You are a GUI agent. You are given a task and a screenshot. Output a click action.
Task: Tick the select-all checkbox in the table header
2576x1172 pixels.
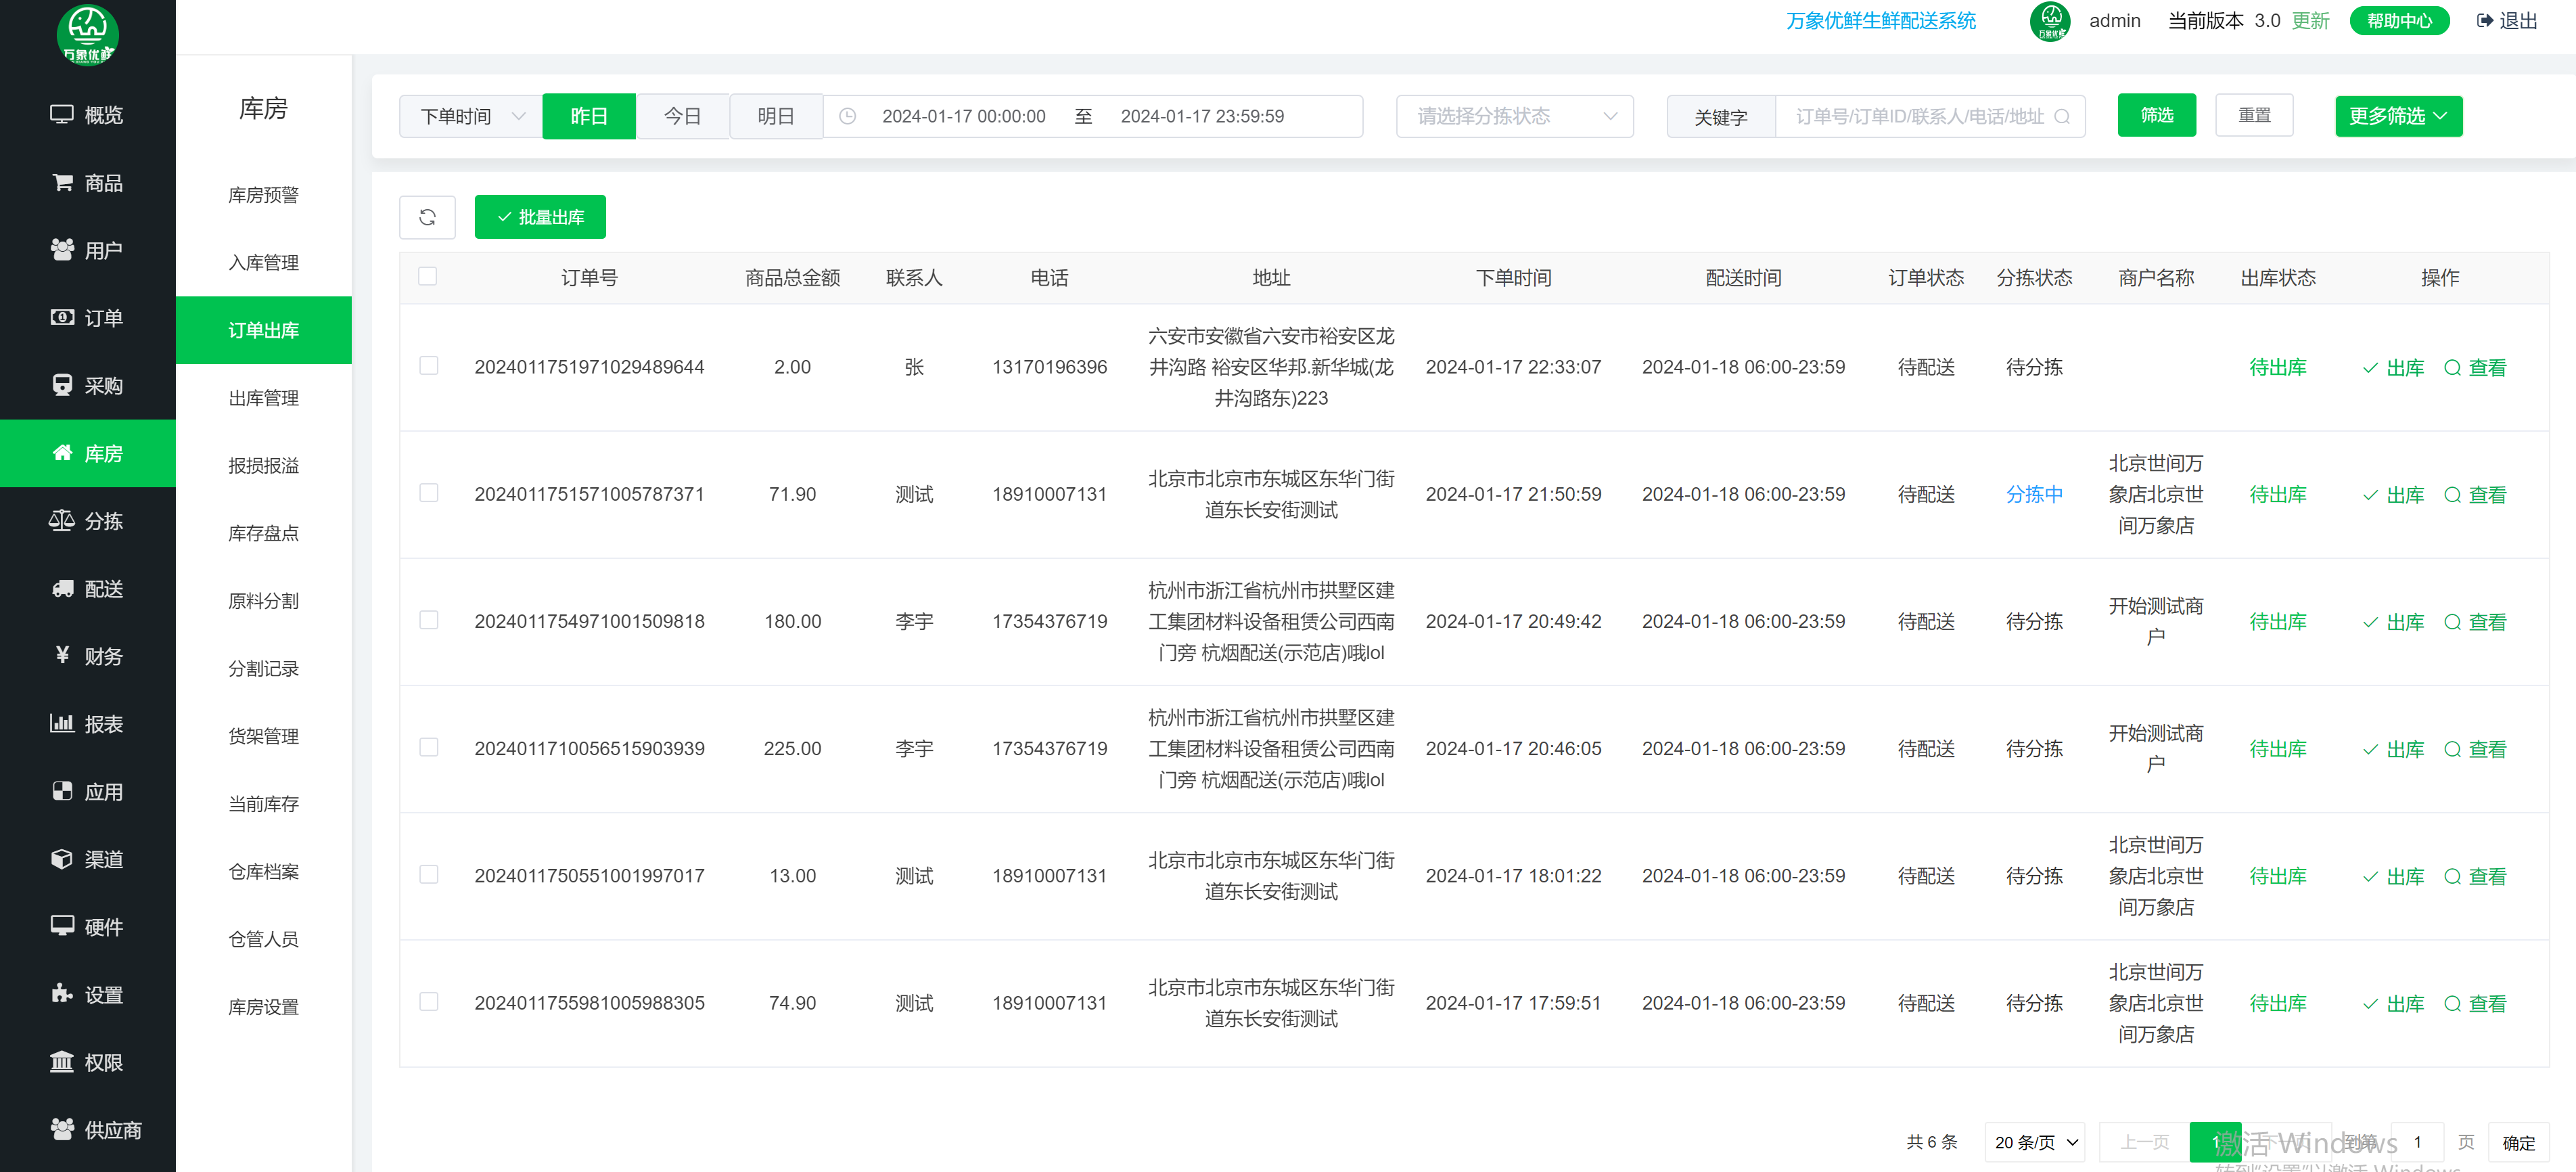[x=428, y=277]
